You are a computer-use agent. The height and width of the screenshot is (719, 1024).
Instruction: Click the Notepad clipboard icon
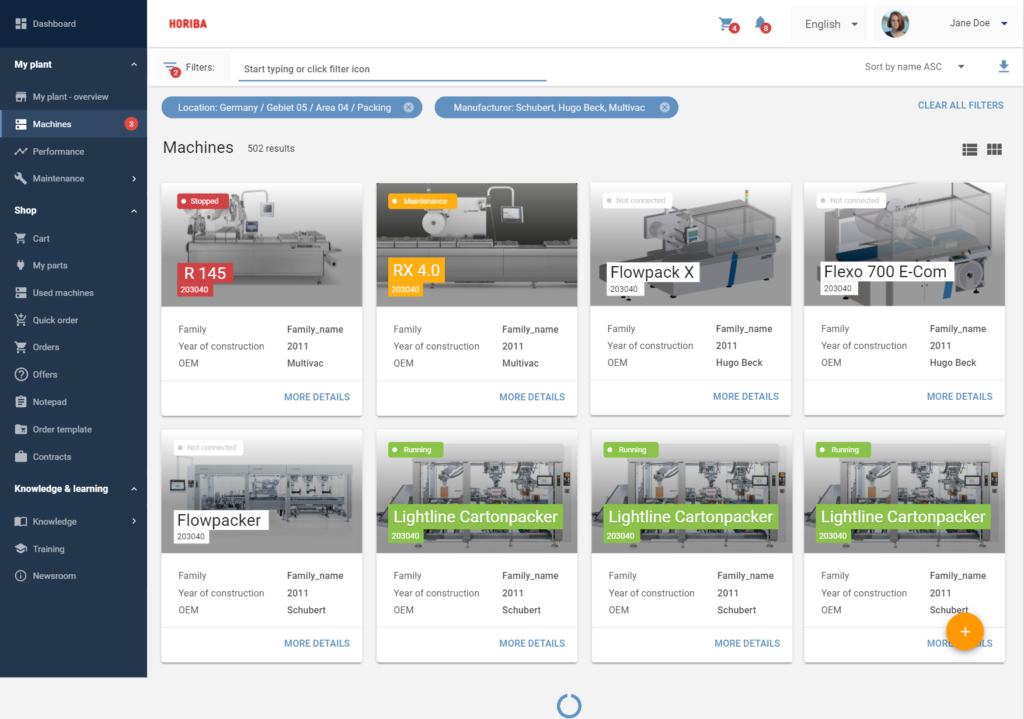[x=21, y=402]
